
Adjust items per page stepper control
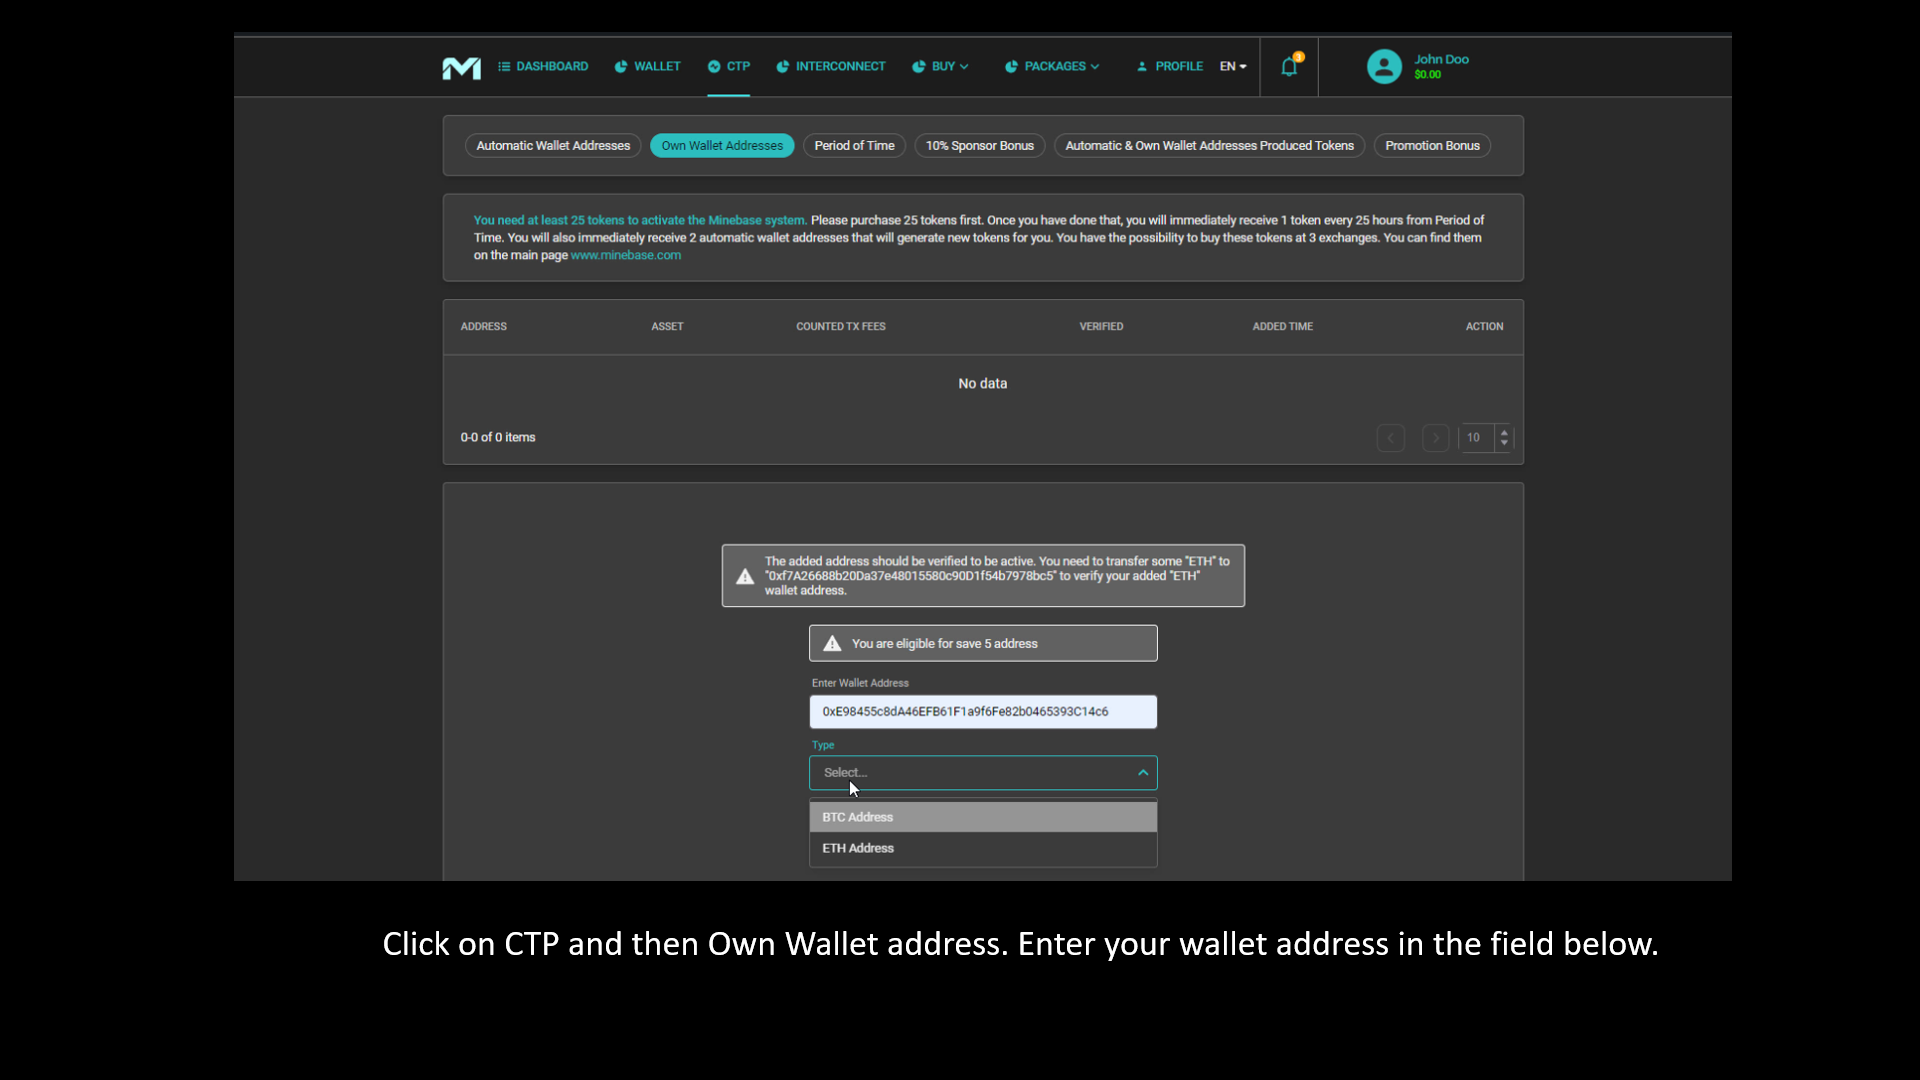(x=1503, y=436)
